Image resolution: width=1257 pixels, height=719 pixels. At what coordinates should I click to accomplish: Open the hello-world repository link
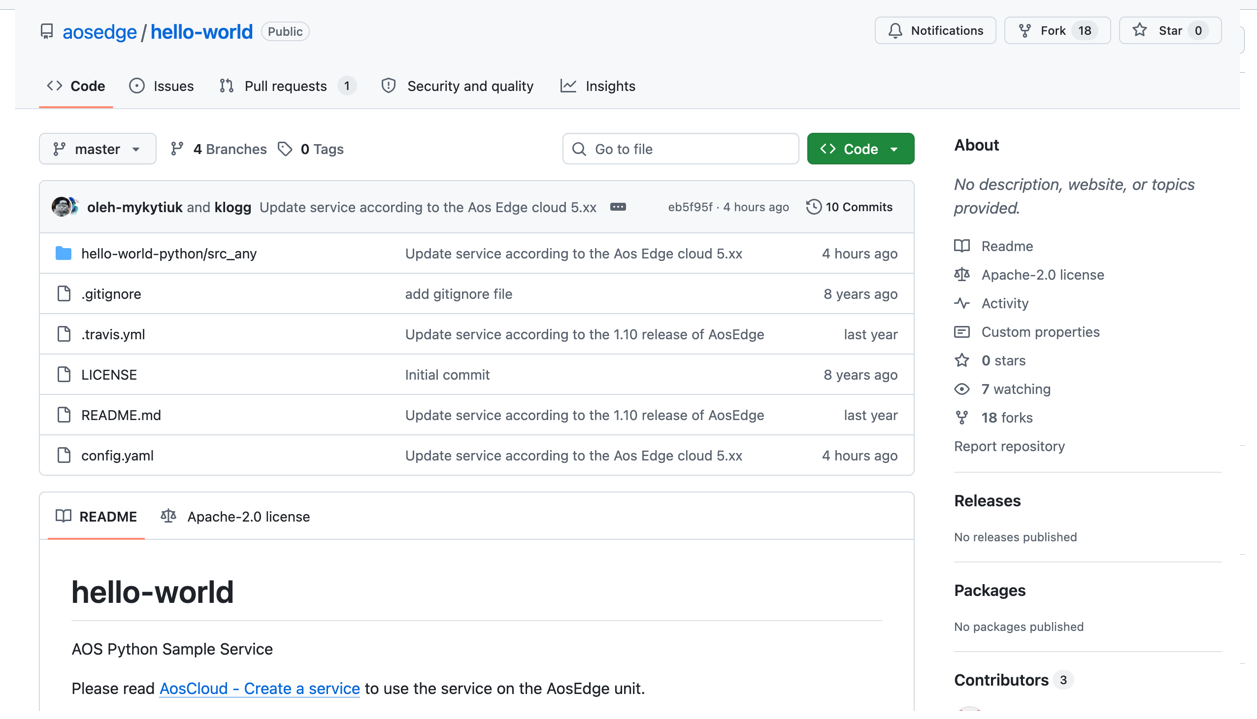point(201,32)
